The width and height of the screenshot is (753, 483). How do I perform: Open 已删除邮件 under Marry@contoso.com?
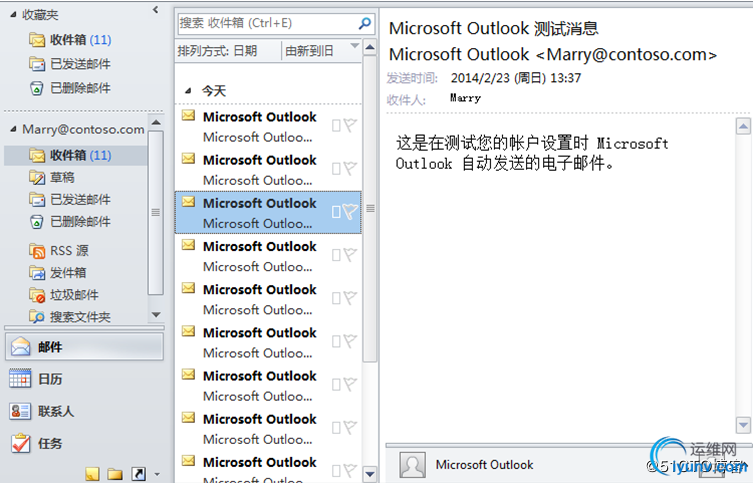click(x=70, y=221)
